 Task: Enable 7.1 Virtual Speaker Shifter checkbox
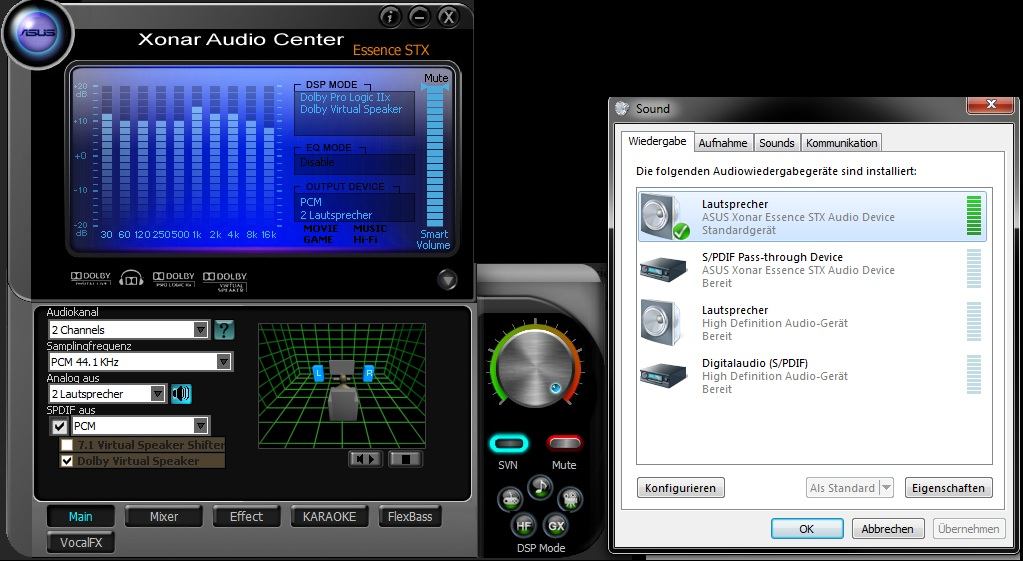[x=67, y=445]
